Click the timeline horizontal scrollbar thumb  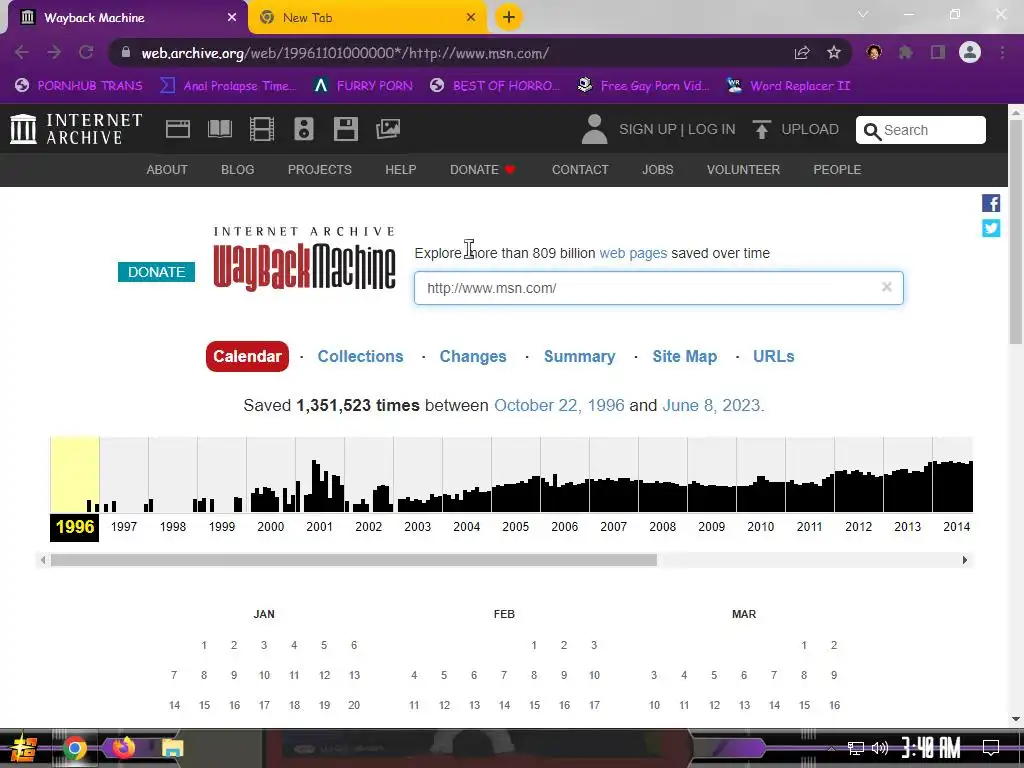click(x=353, y=560)
